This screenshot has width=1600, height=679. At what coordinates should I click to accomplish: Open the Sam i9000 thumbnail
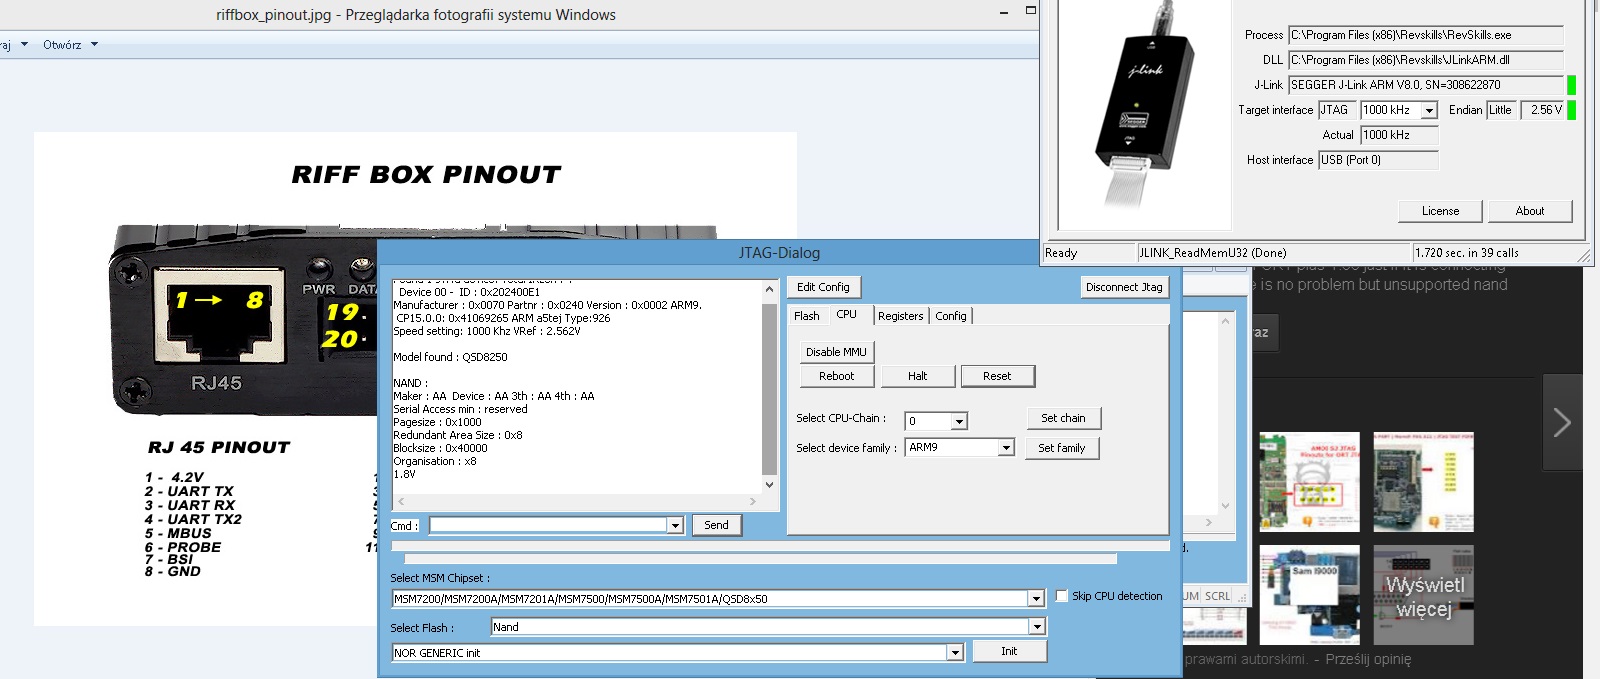click(1309, 595)
